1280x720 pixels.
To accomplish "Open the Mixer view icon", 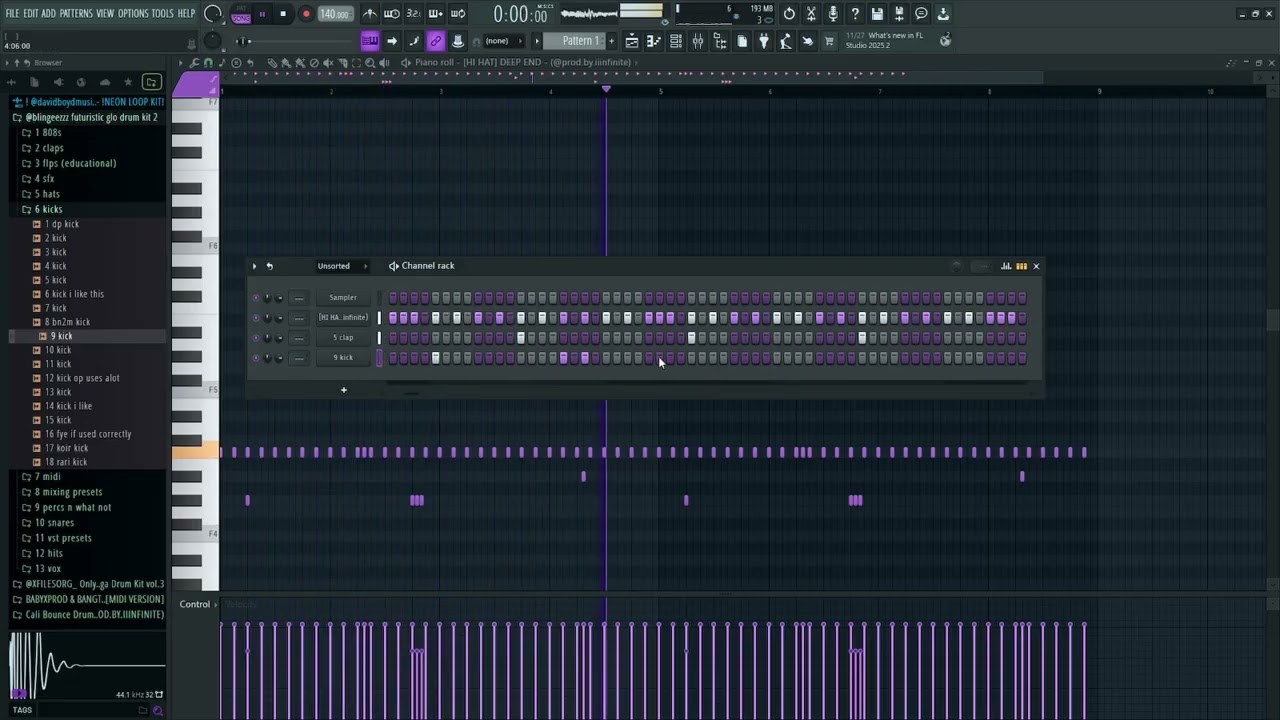I will pos(698,41).
